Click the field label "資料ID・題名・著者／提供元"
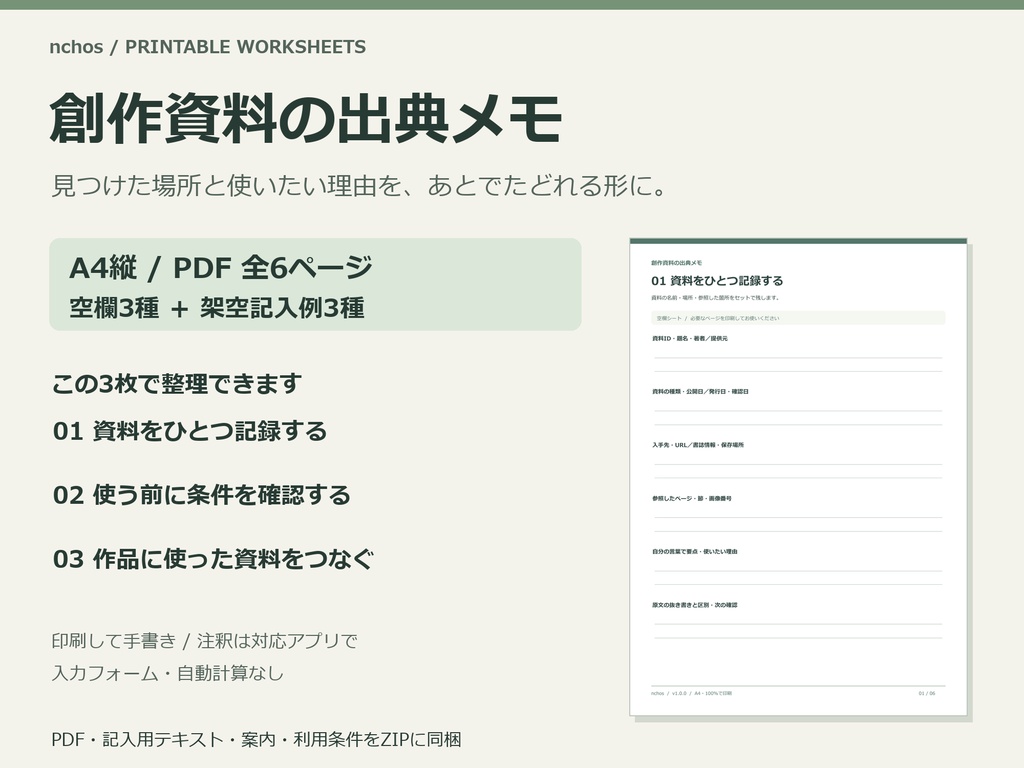The width and height of the screenshot is (1024, 768). [690, 338]
